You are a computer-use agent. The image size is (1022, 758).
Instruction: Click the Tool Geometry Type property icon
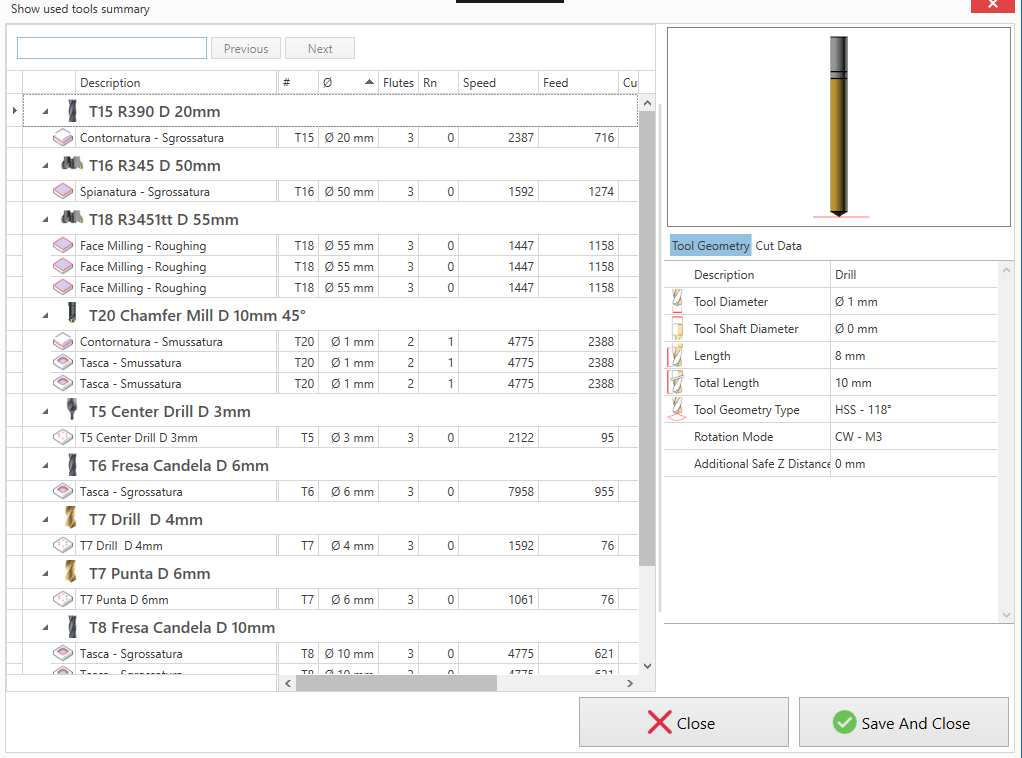click(677, 410)
